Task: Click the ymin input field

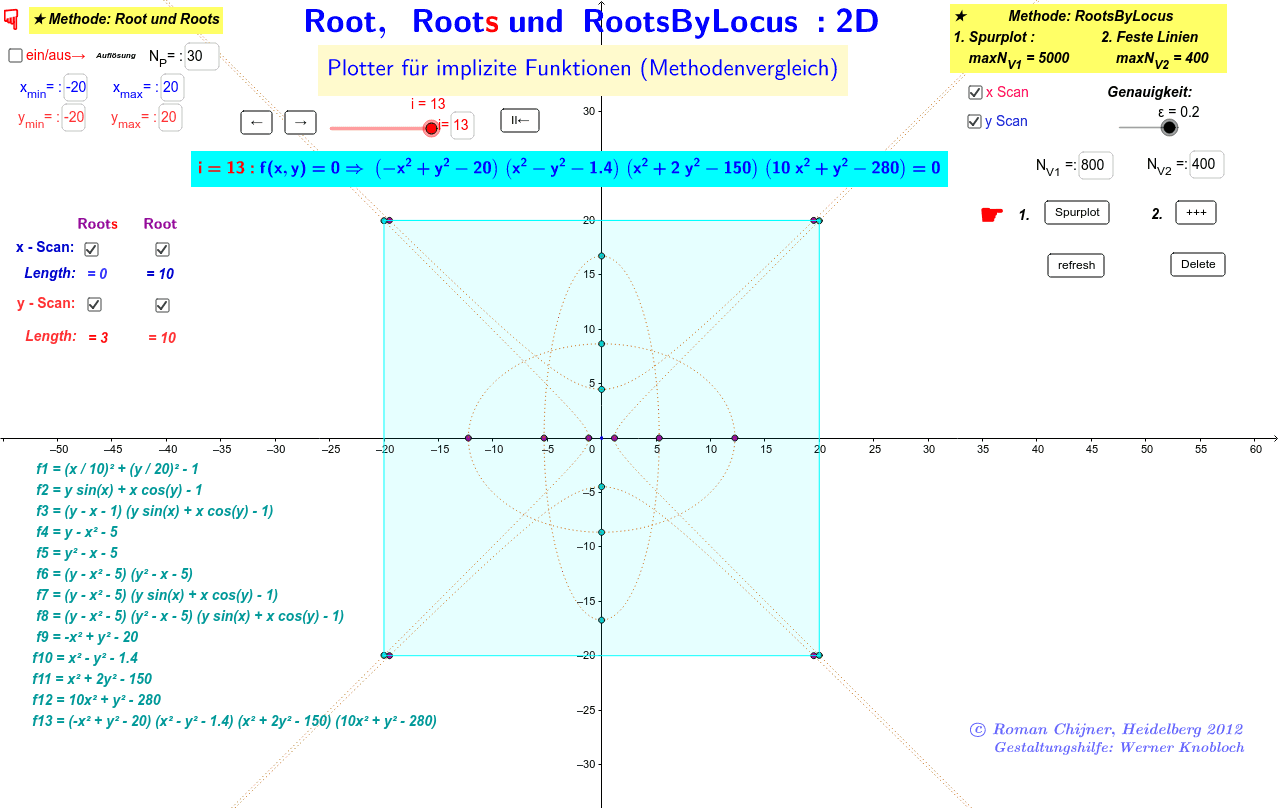Action: click(x=74, y=118)
